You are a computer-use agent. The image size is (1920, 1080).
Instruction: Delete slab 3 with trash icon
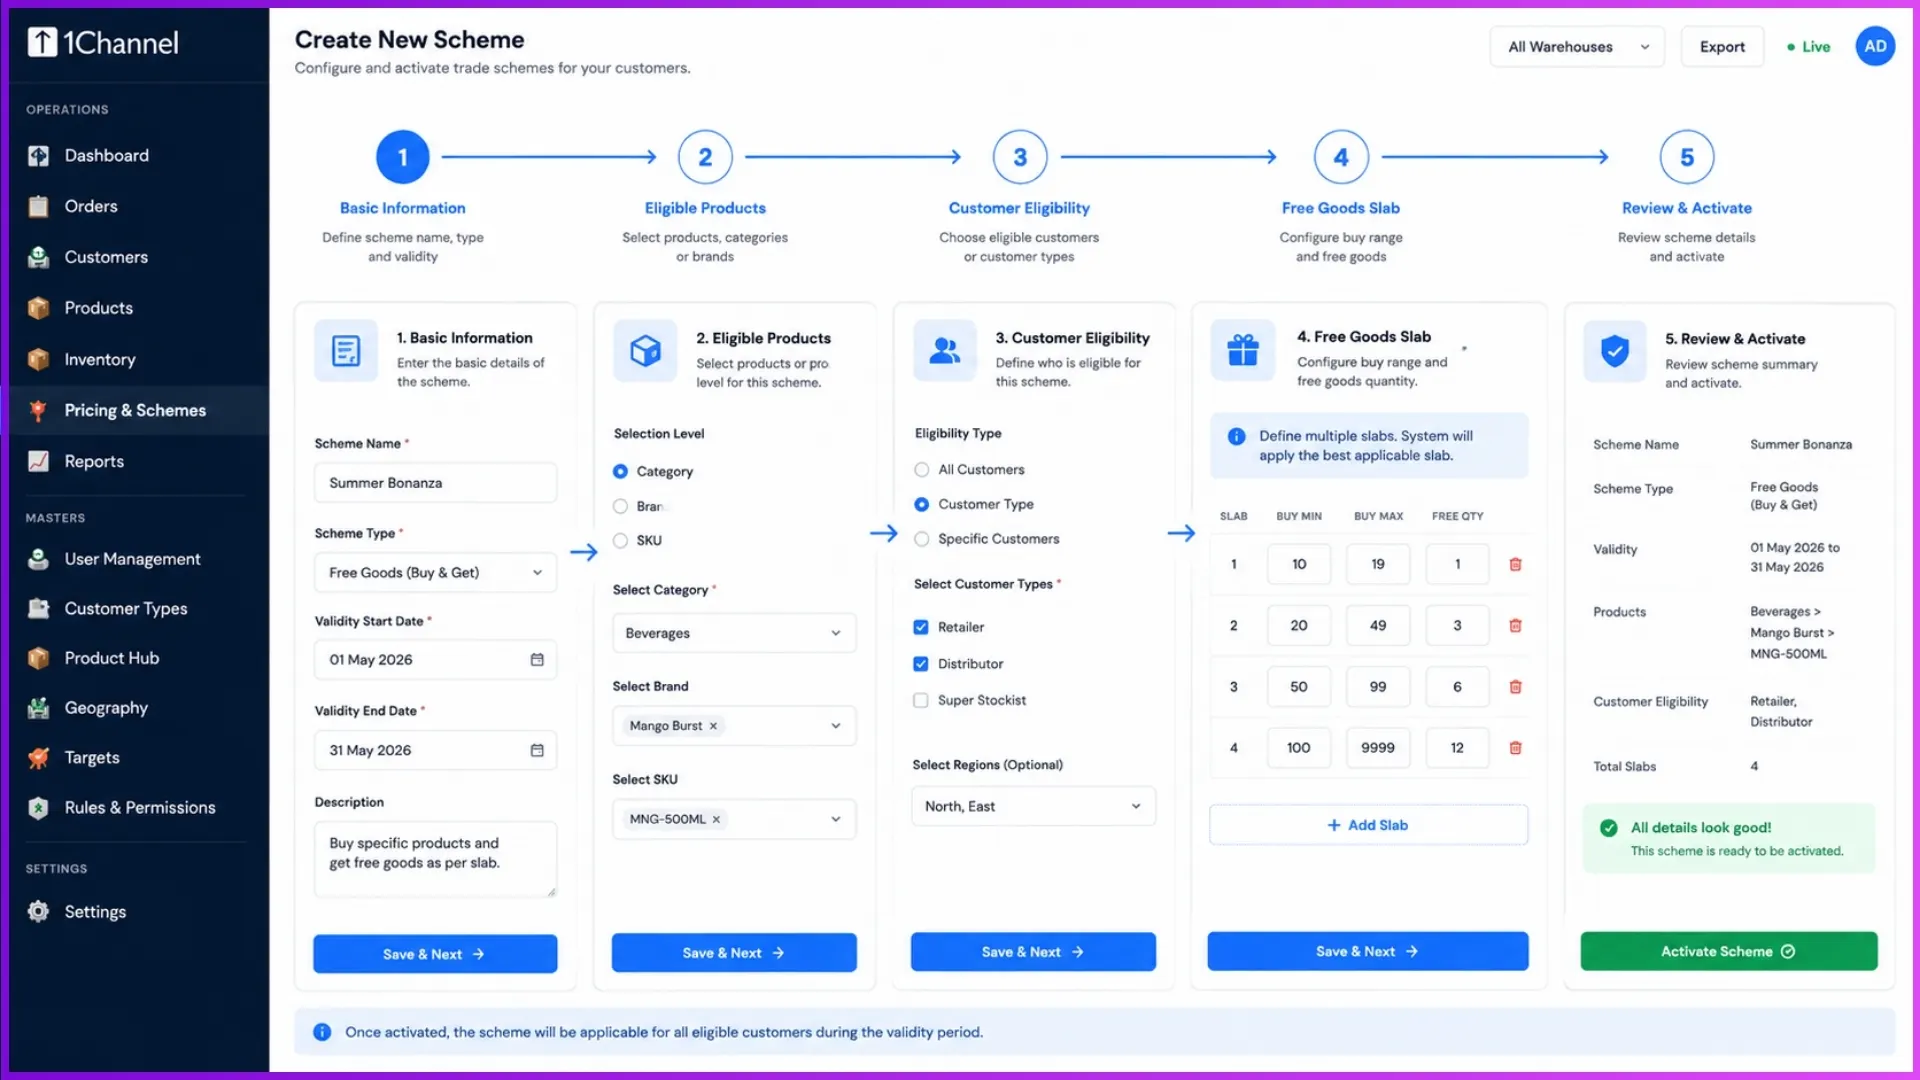click(1515, 687)
